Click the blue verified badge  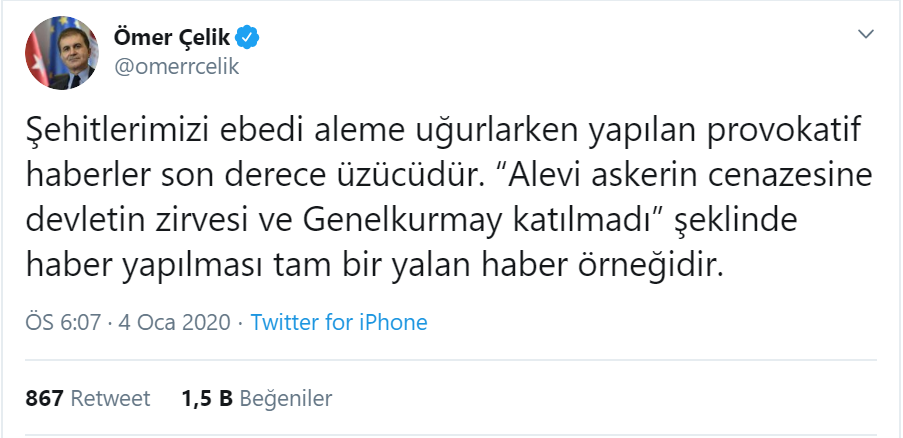(247, 37)
